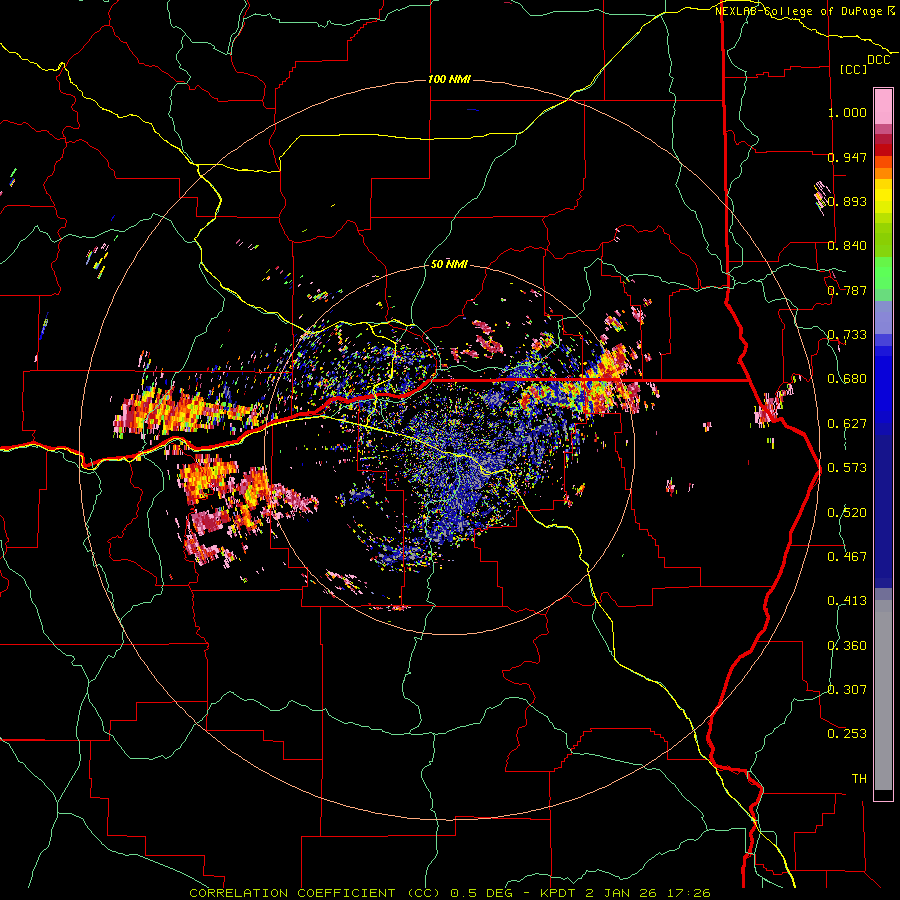
Task: Click the "DCC" label above the color scale
Action: tap(878, 60)
